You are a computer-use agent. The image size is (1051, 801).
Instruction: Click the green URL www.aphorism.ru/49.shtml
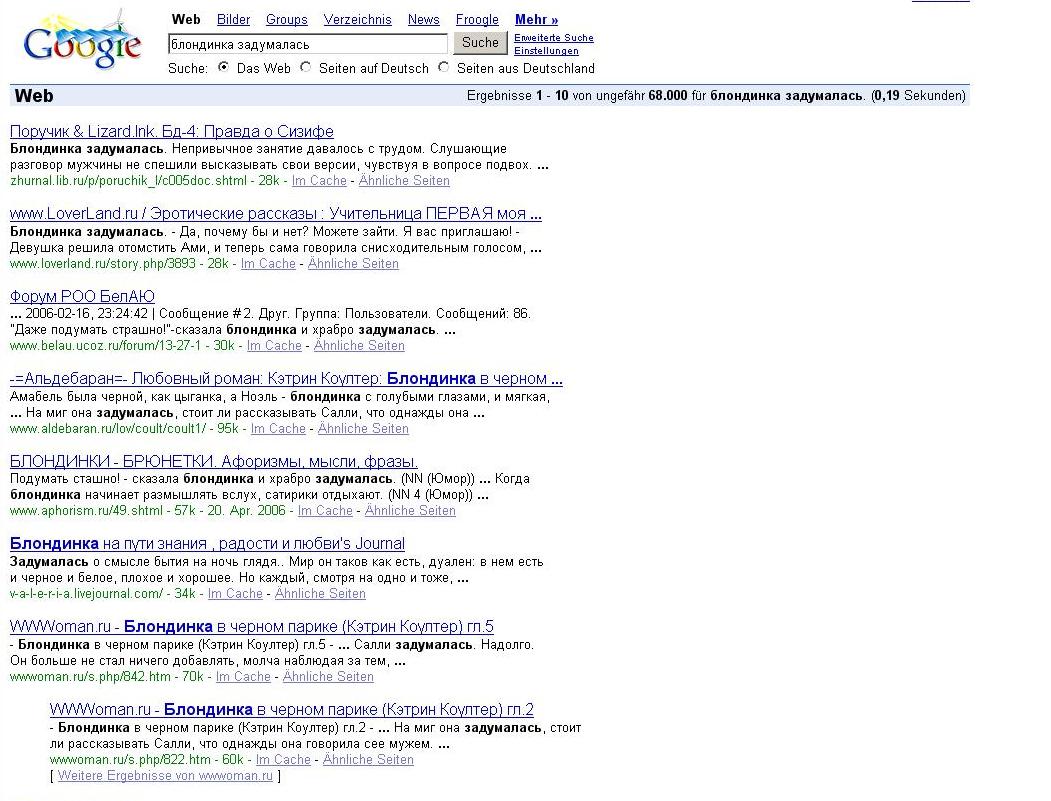(x=86, y=510)
